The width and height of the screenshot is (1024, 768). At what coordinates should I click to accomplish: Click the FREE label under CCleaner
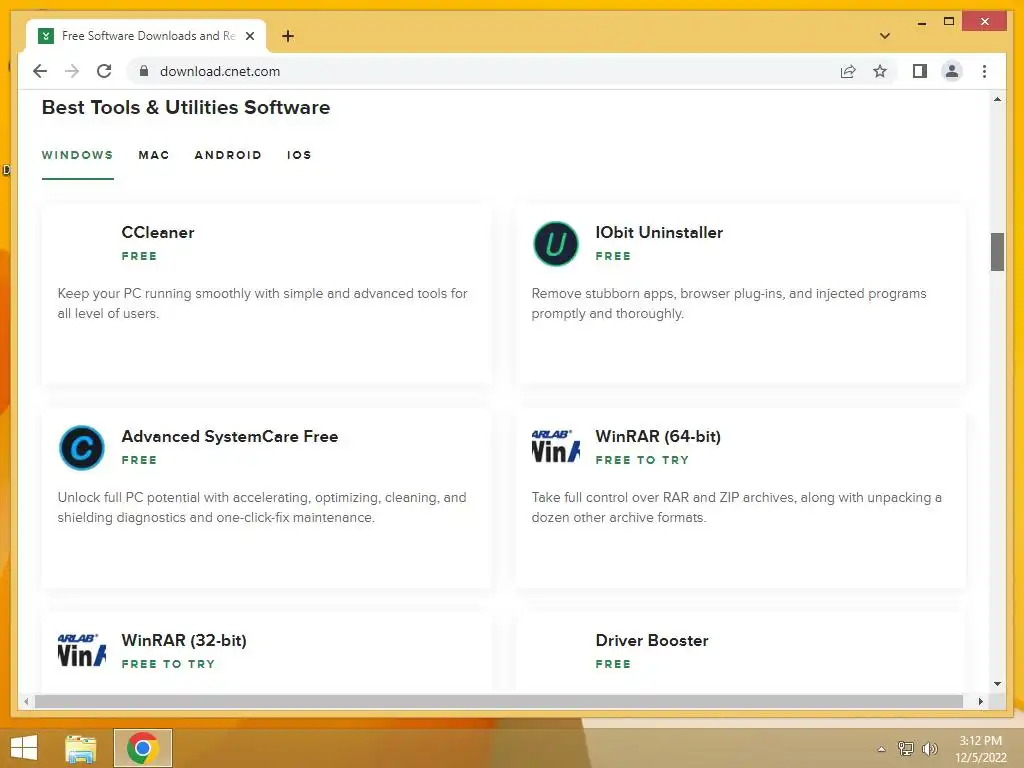[139, 256]
